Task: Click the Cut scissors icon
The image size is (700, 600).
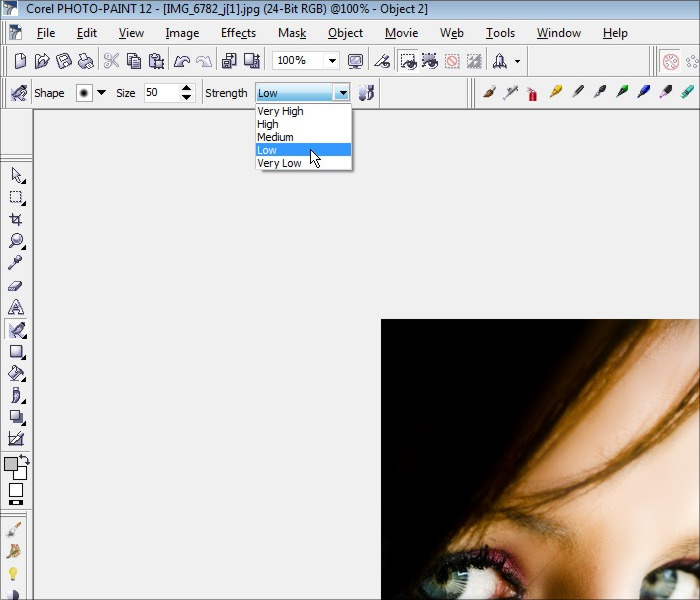Action: (111, 61)
